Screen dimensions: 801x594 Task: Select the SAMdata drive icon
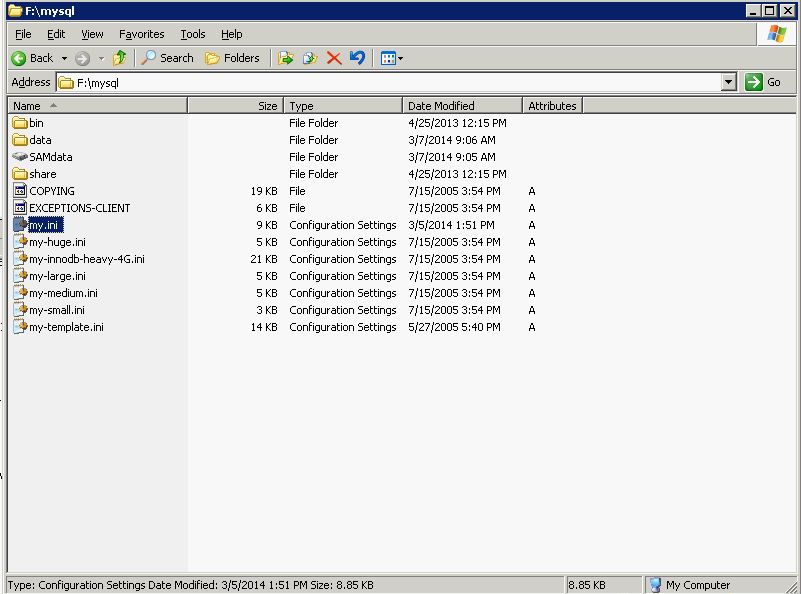[x=20, y=156]
